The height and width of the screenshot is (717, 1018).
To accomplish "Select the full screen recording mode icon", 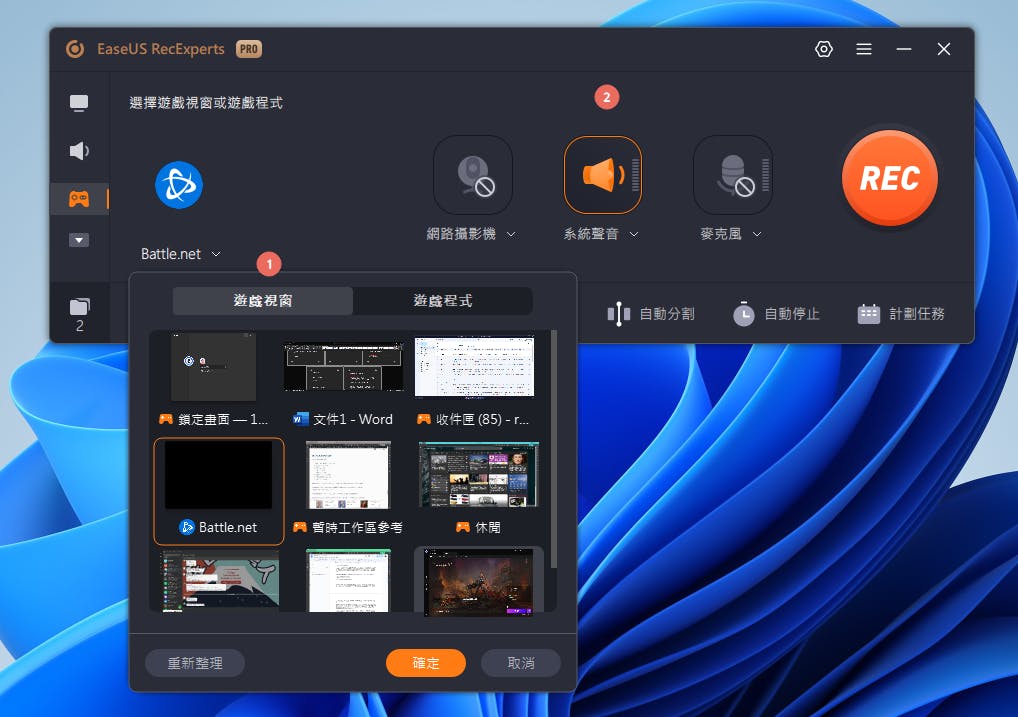I will (79, 103).
